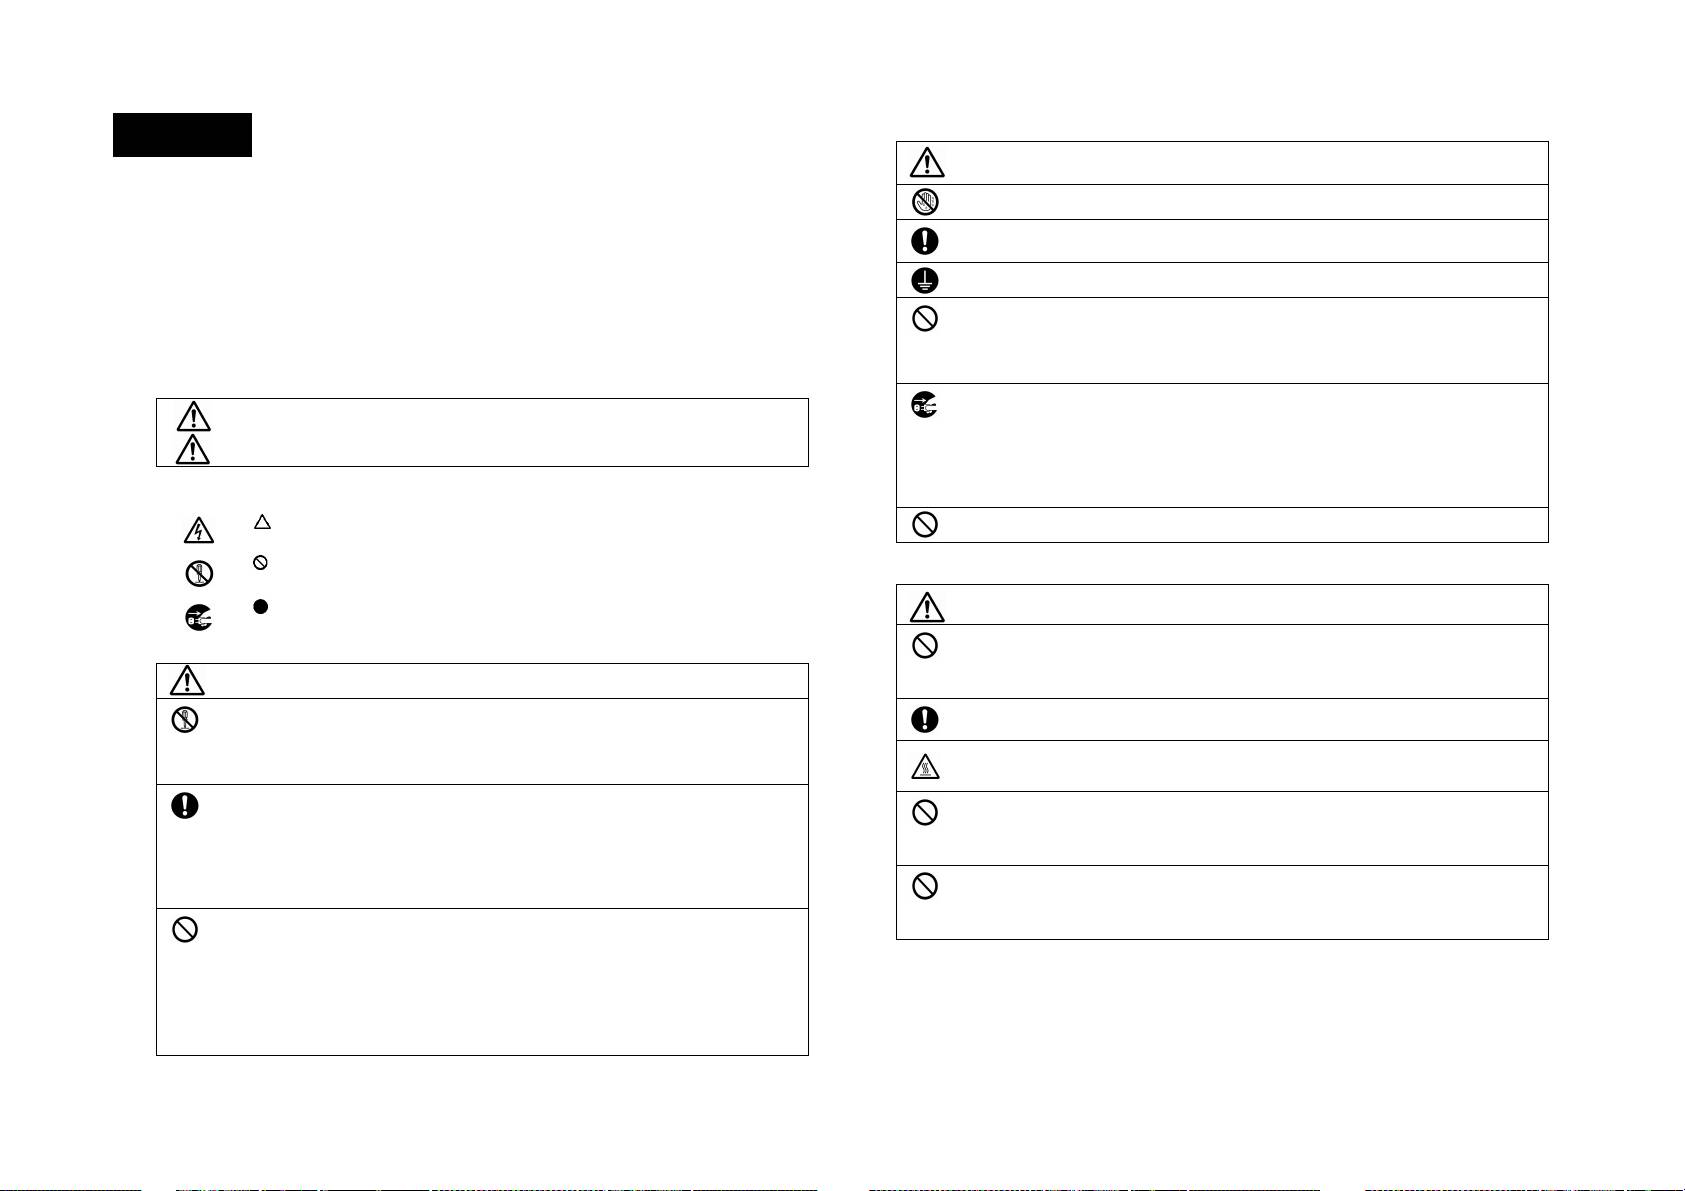Click prohibition circle in left table's bottom row
The image size is (1685, 1191).
[x=185, y=930]
